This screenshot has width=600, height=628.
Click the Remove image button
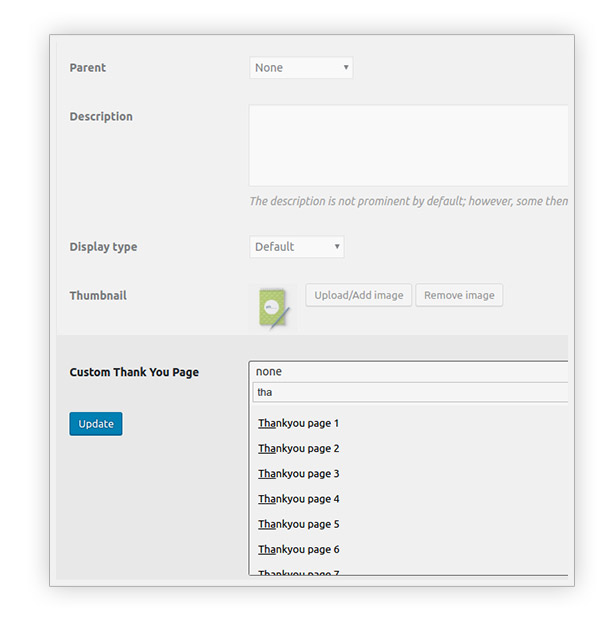[459, 295]
